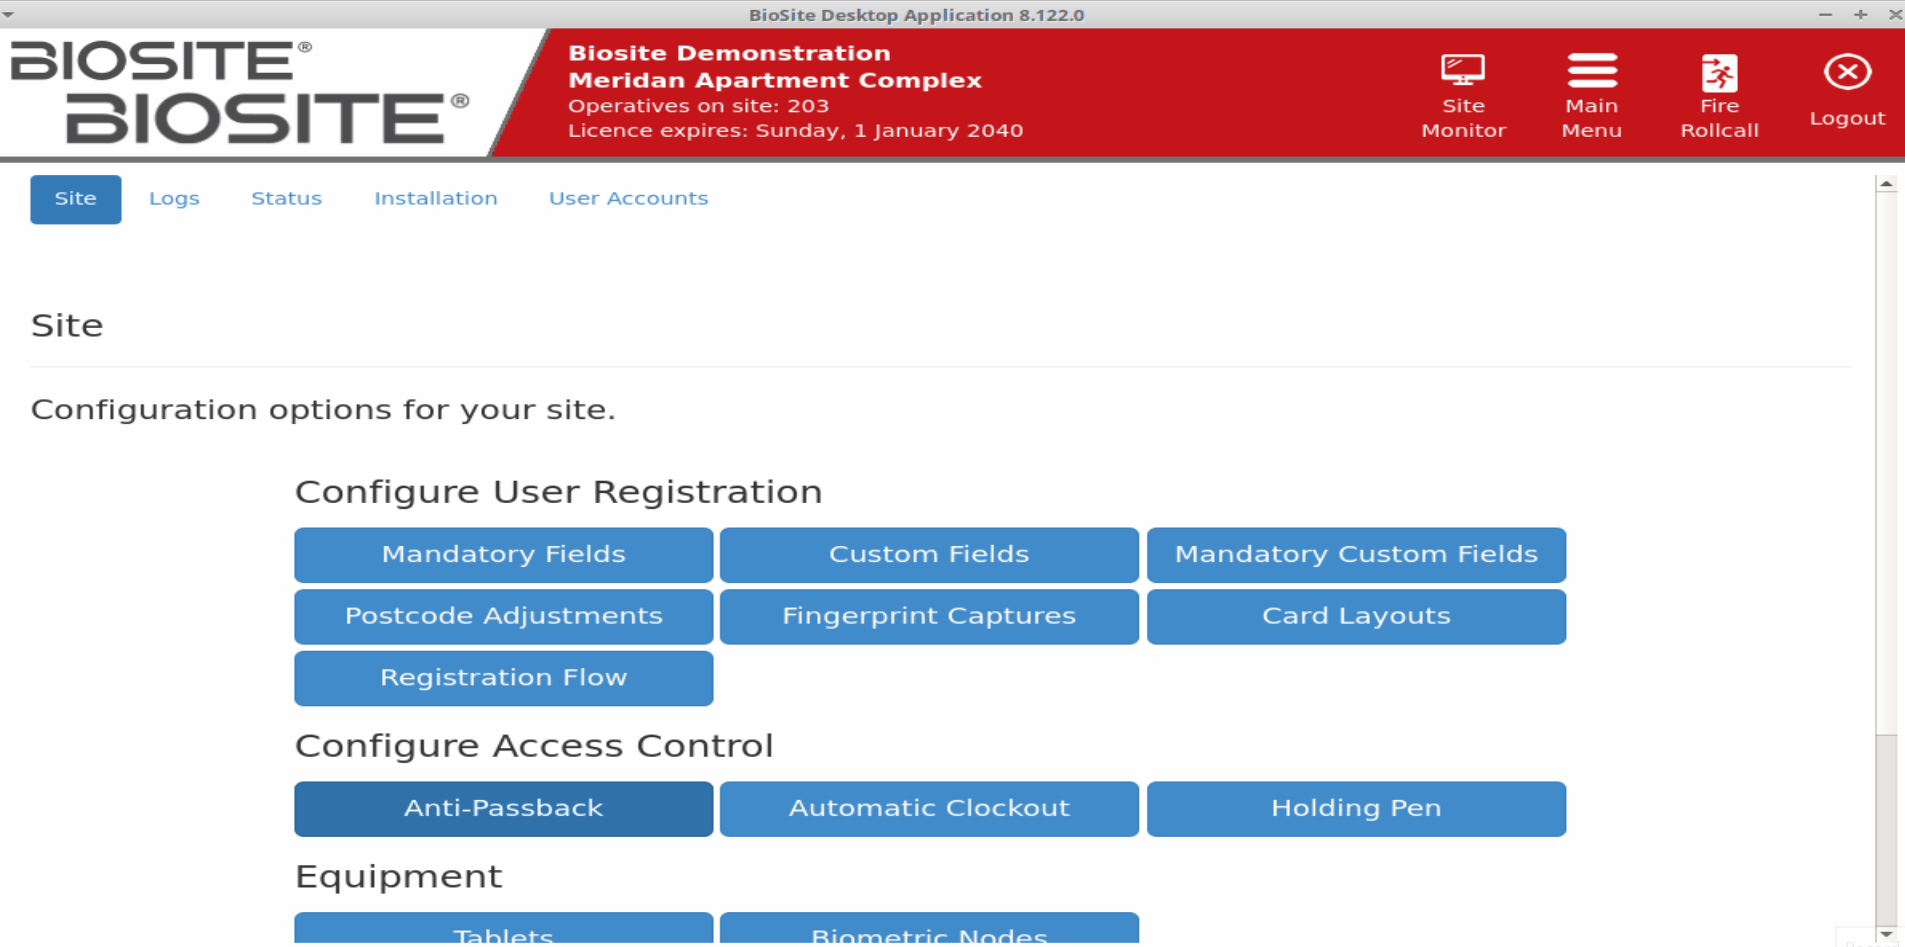
Task: Open Mandatory Fields configuration
Action: tap(504, 555)
